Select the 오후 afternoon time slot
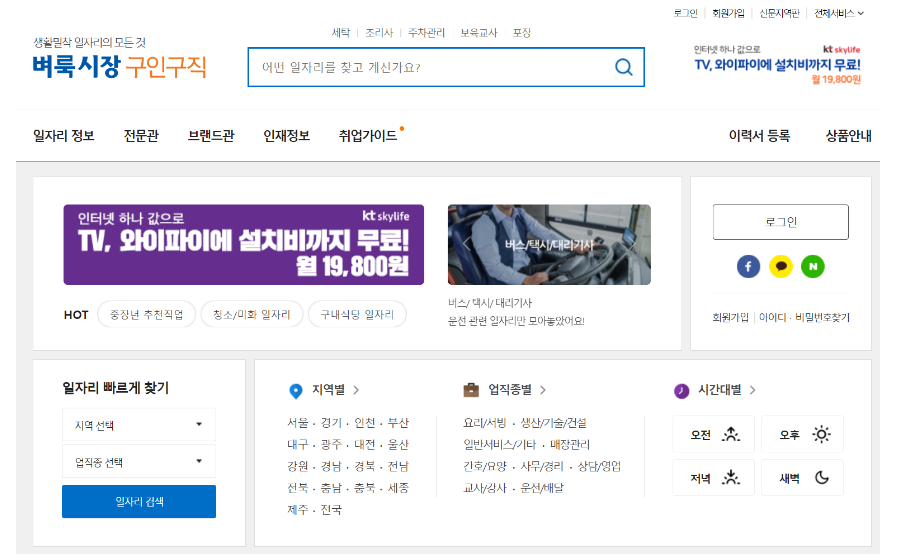Screen dimensions: 907x560 click(802, 434)
